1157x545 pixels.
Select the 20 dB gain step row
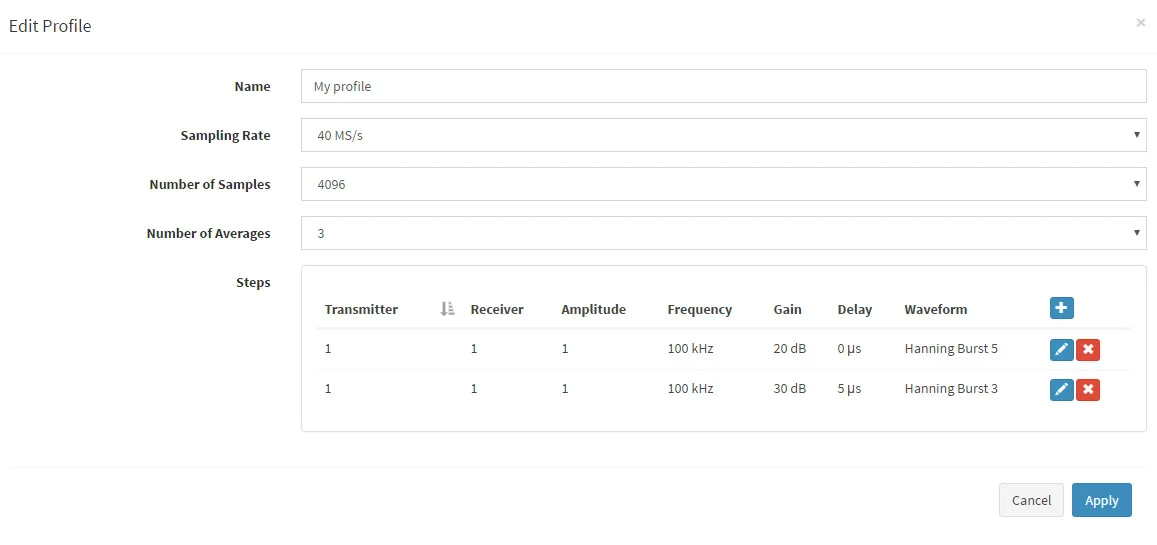[x=724, y=349]
